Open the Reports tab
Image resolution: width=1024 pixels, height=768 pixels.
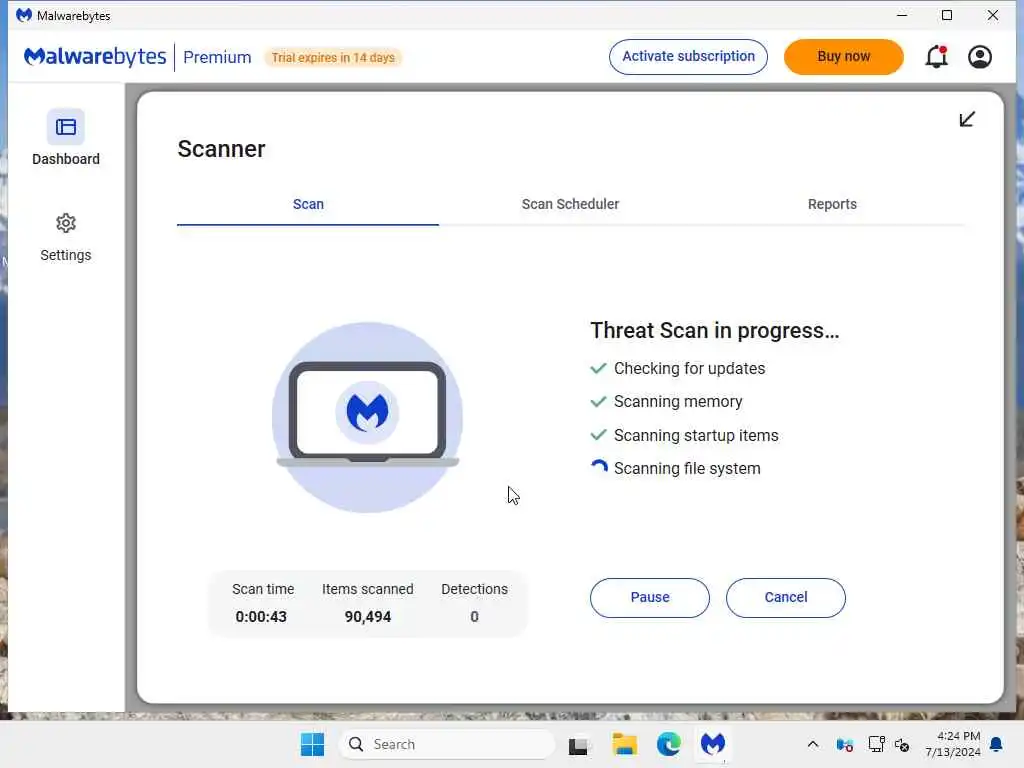(x=832, y=204)
